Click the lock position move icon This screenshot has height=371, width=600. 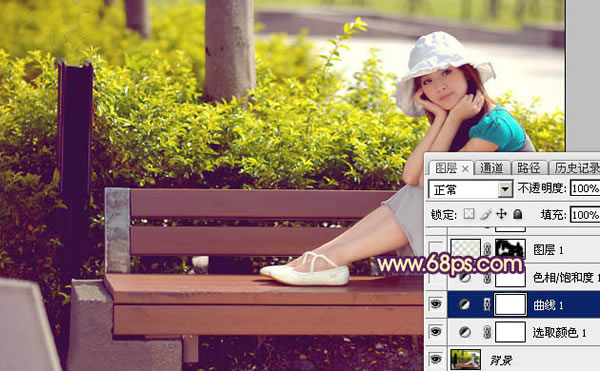[x=501, y=214]
